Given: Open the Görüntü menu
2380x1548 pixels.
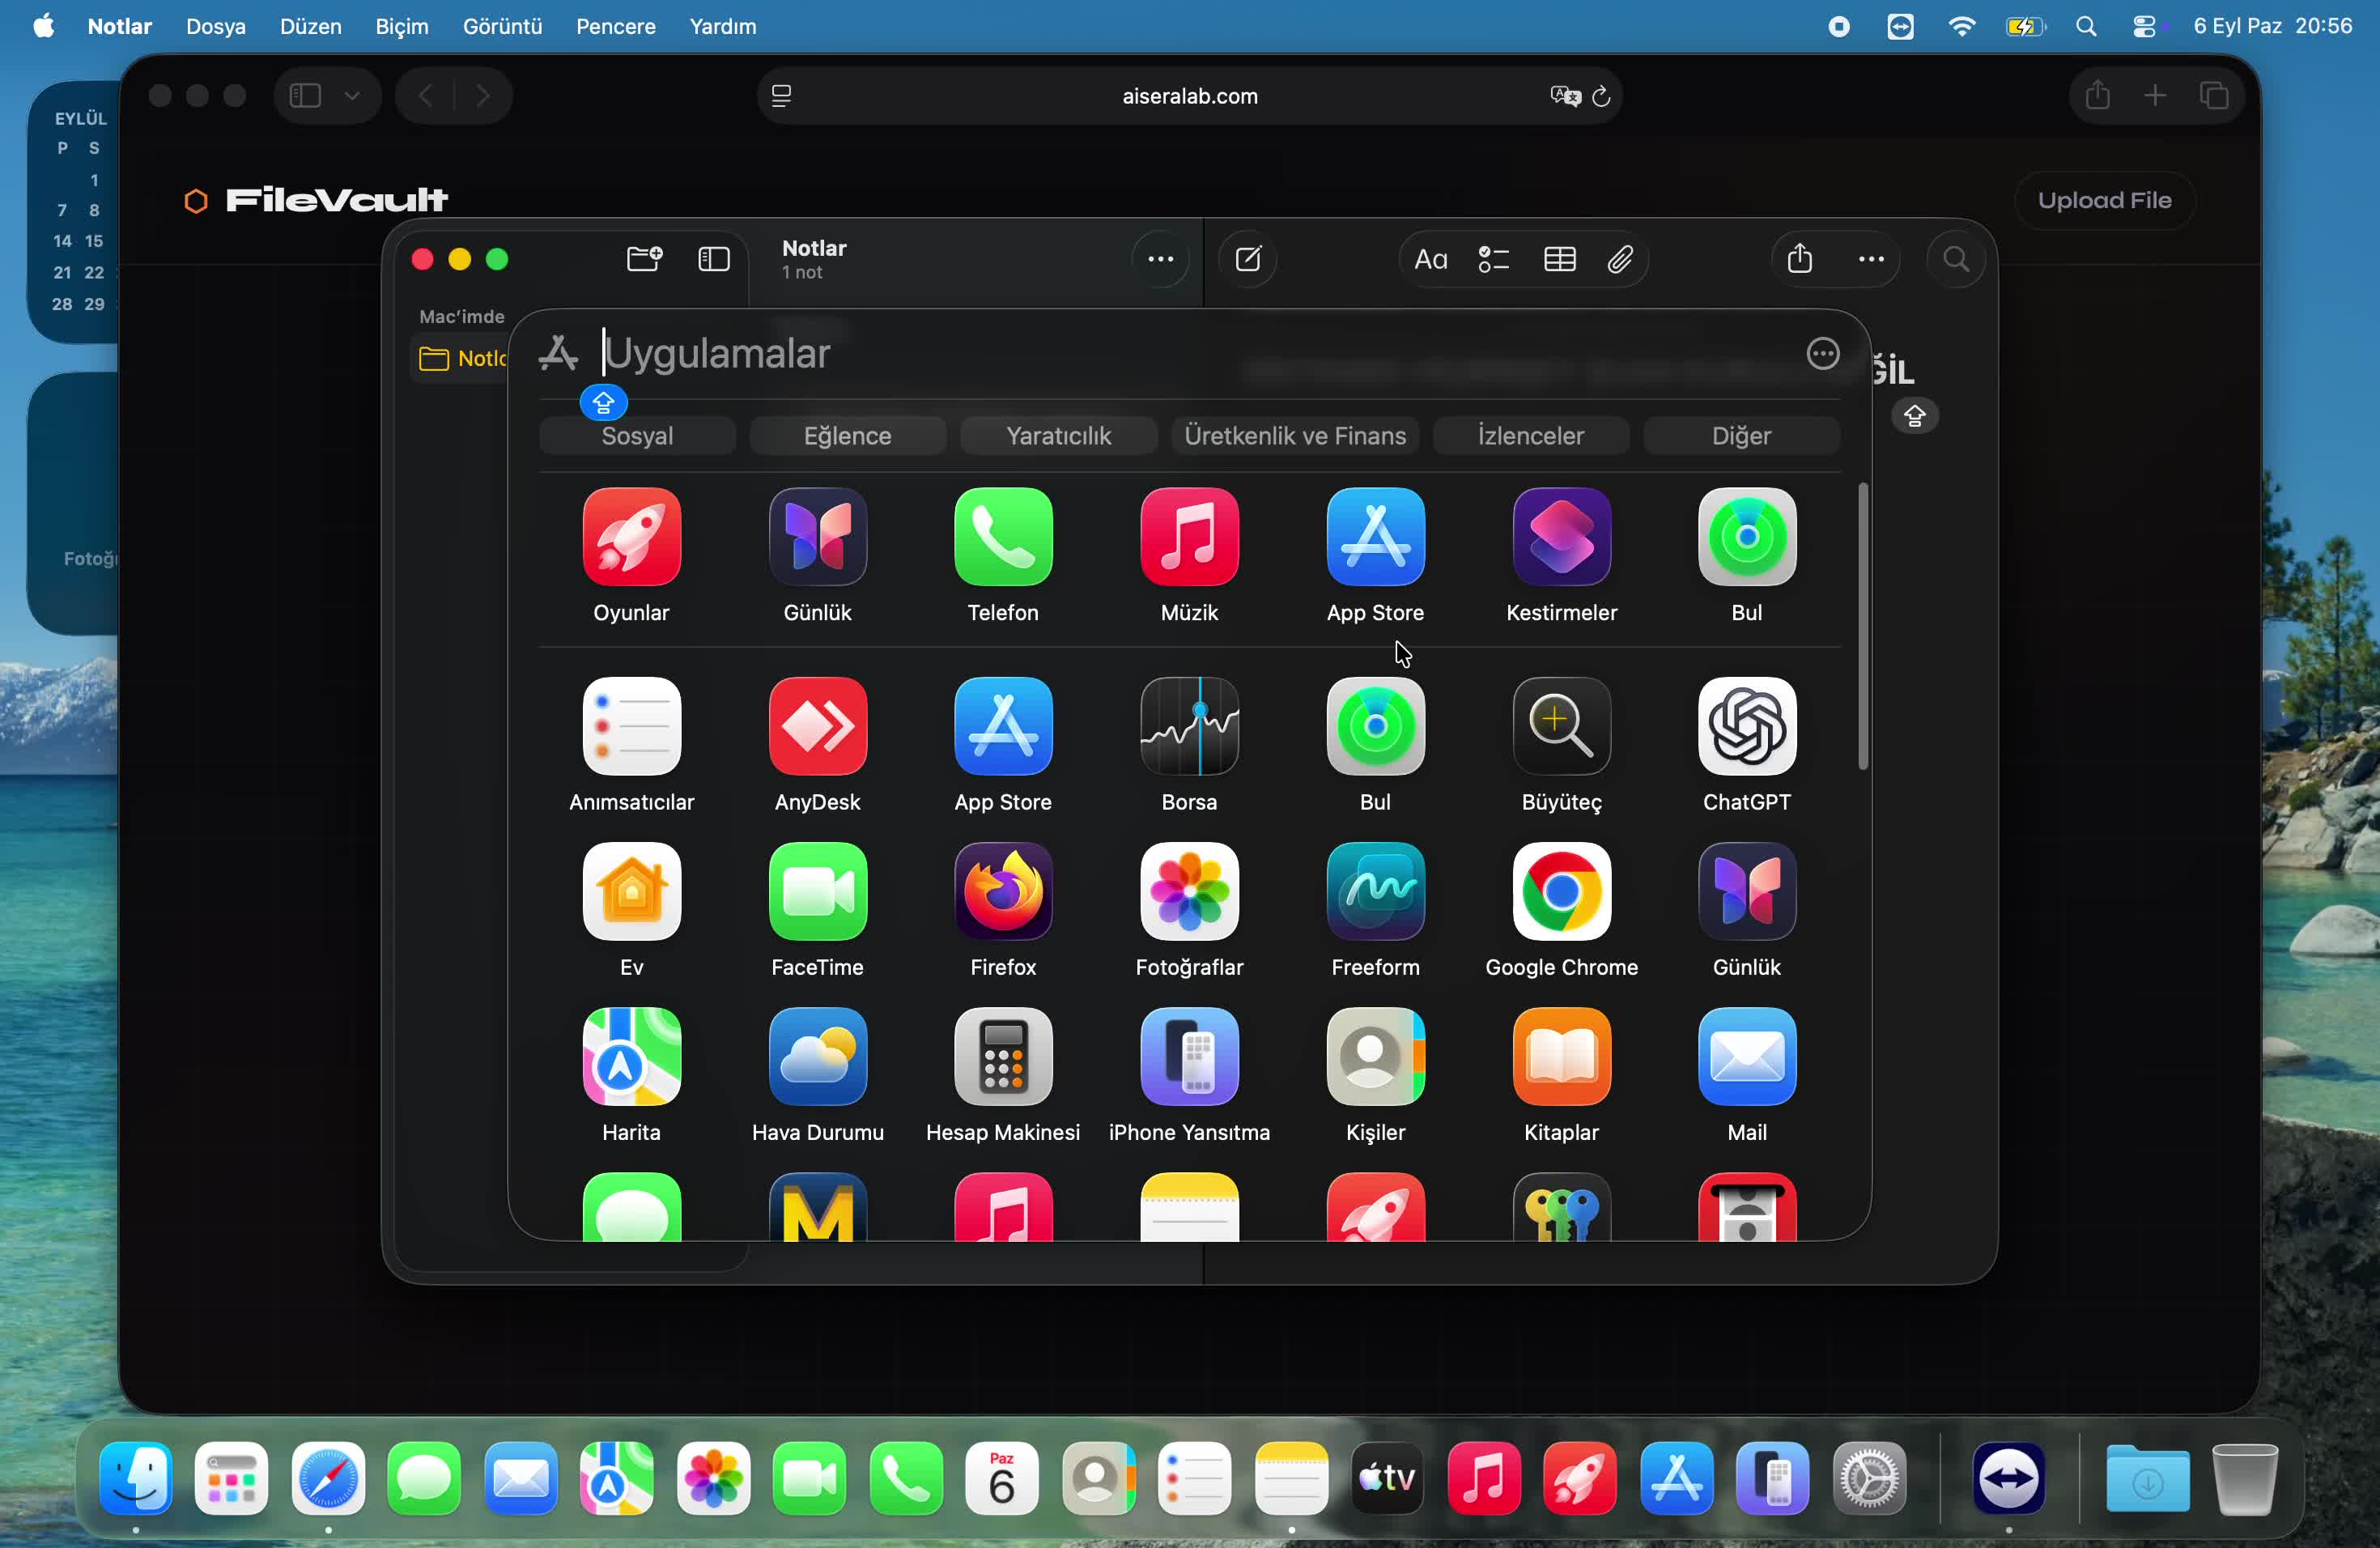Looking at the screenshot, I should click(502, 26).
